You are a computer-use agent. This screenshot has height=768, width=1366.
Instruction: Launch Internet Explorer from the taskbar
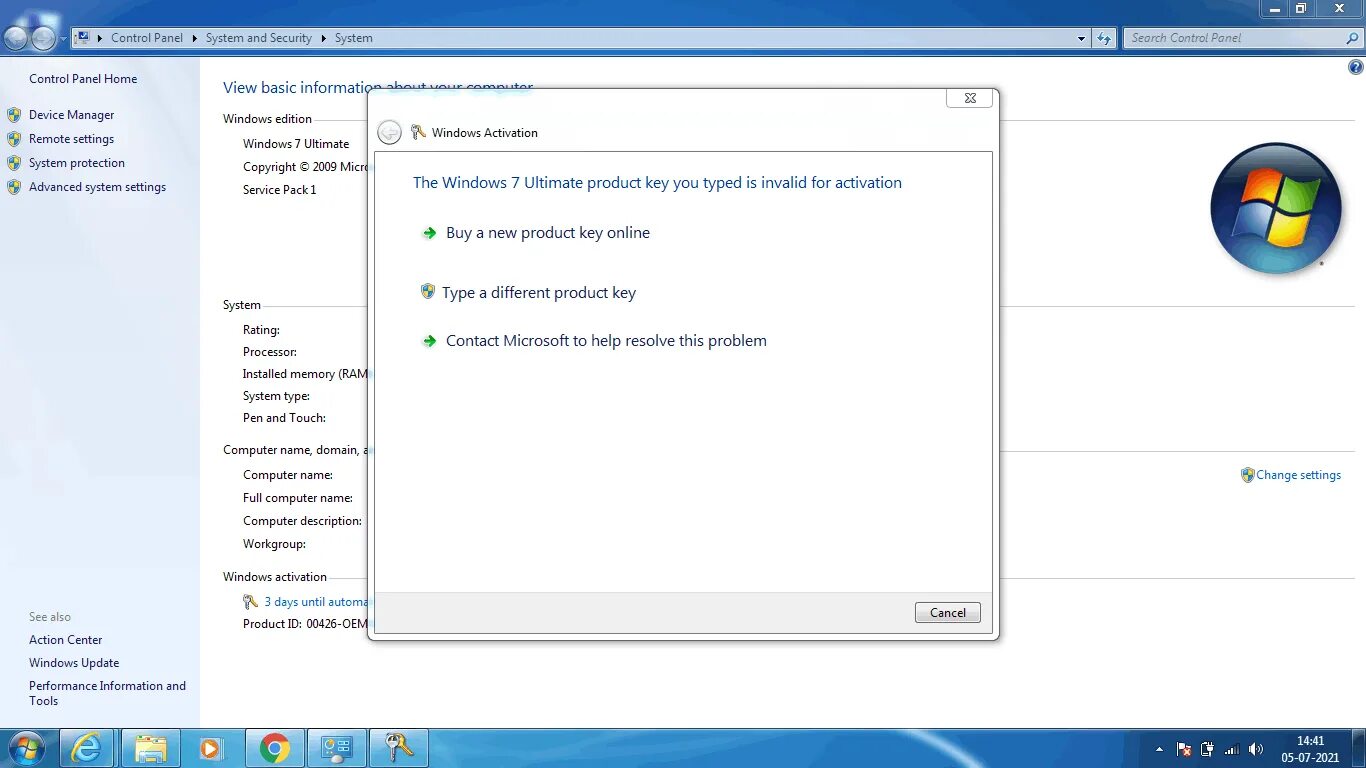click(87, 748)
